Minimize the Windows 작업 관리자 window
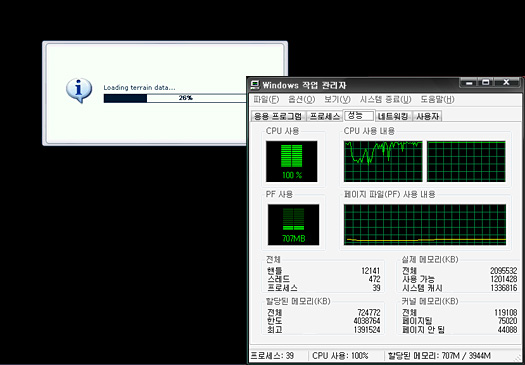The width and height of the screenshot is (525, 365). pos(469,82)
